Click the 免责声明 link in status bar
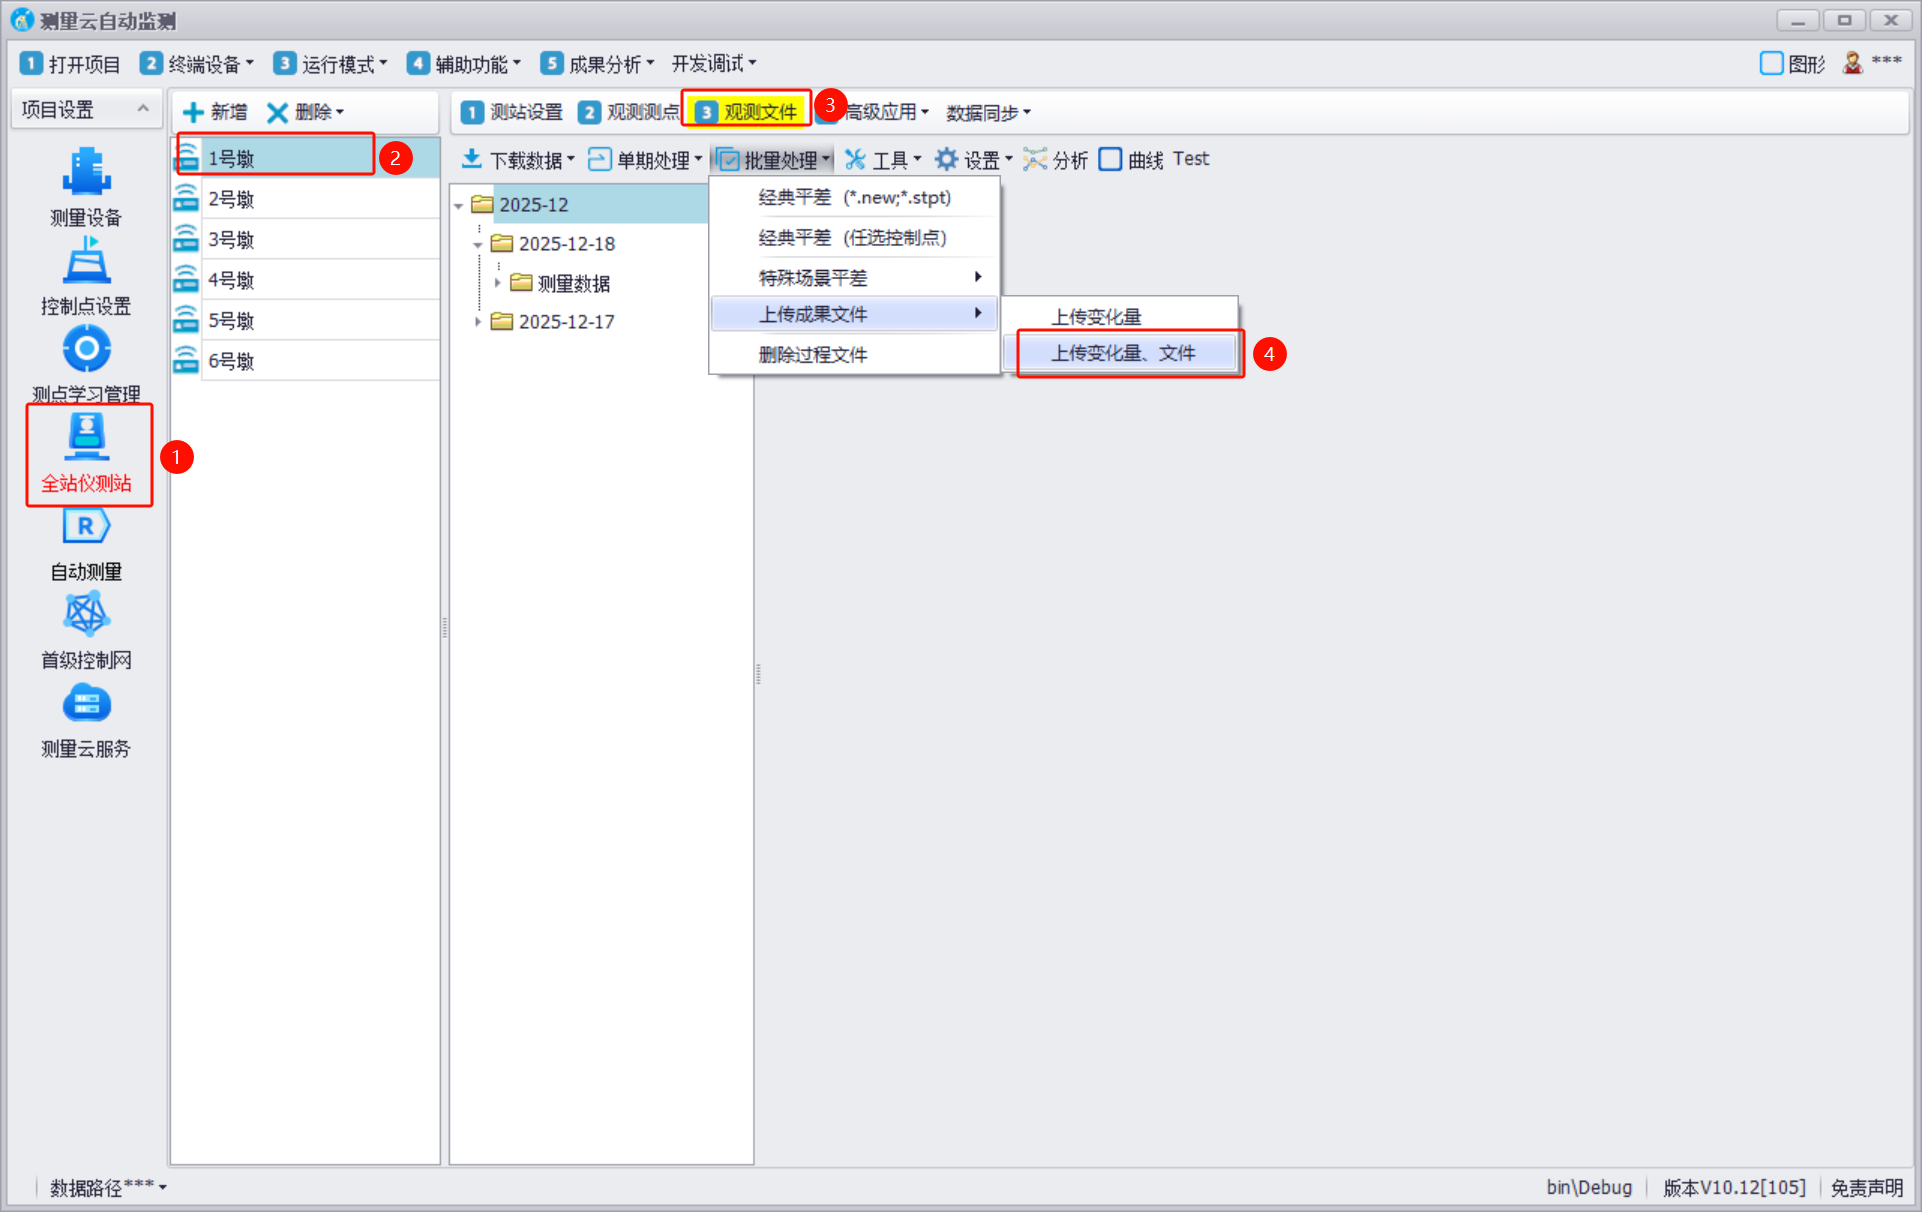The width and height of the screenshot is (1922, 1212). (x=1866, y=1187)
